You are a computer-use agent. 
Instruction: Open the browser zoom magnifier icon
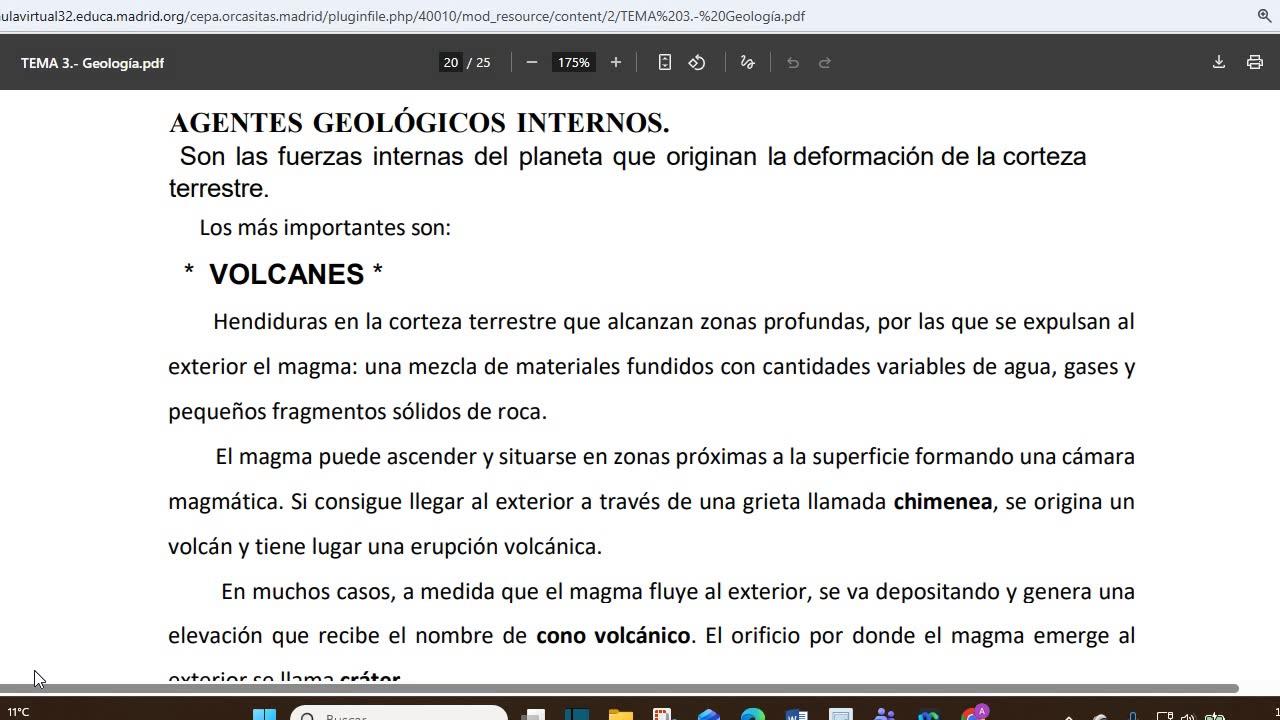coord(1264,16)
